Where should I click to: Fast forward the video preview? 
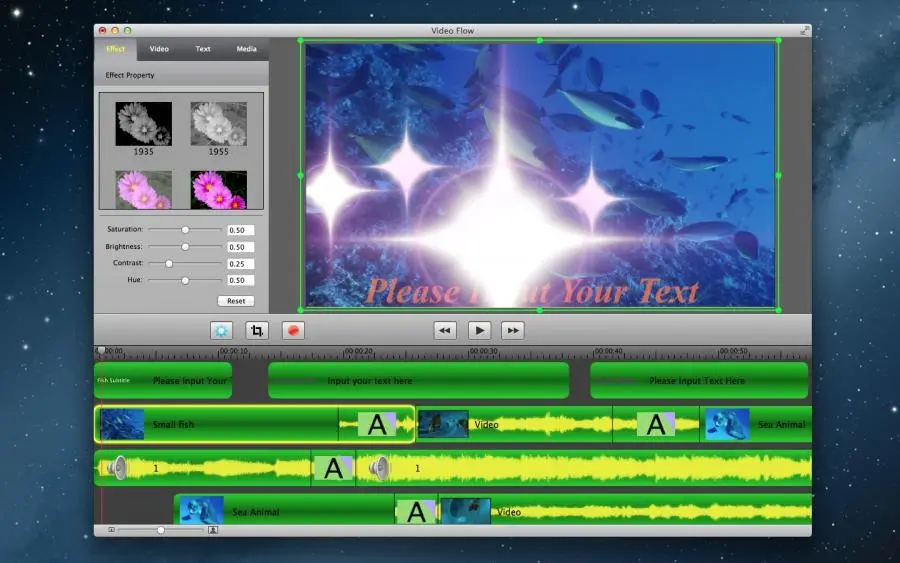tap(513, 331)
